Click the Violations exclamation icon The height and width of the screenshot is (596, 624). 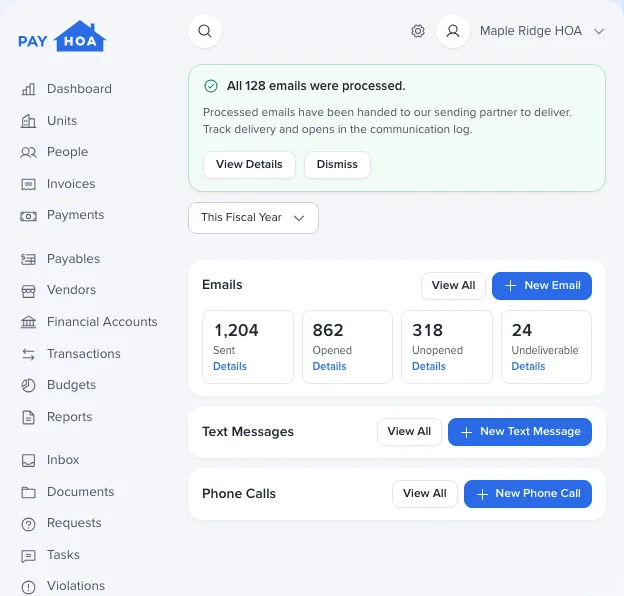pyautogui.click(x=28, y=587)
